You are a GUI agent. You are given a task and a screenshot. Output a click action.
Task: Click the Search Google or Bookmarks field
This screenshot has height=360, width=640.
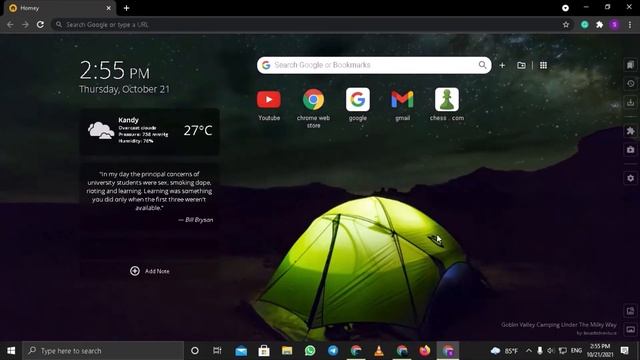[373, 65]
